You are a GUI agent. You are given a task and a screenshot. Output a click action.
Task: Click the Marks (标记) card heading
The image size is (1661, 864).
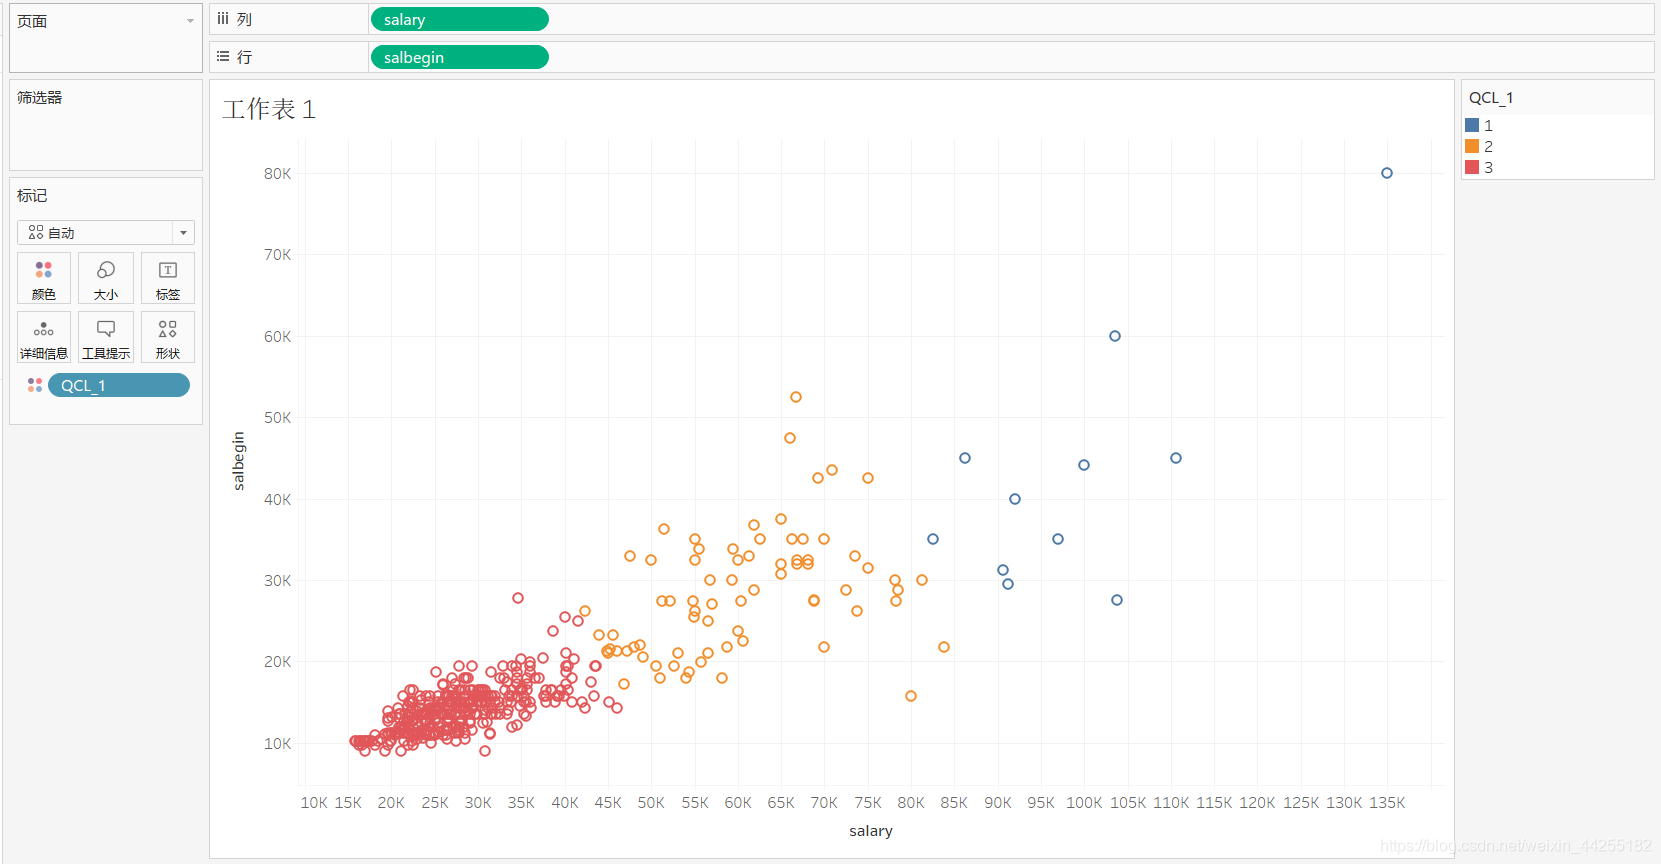(x=32, y=195)
